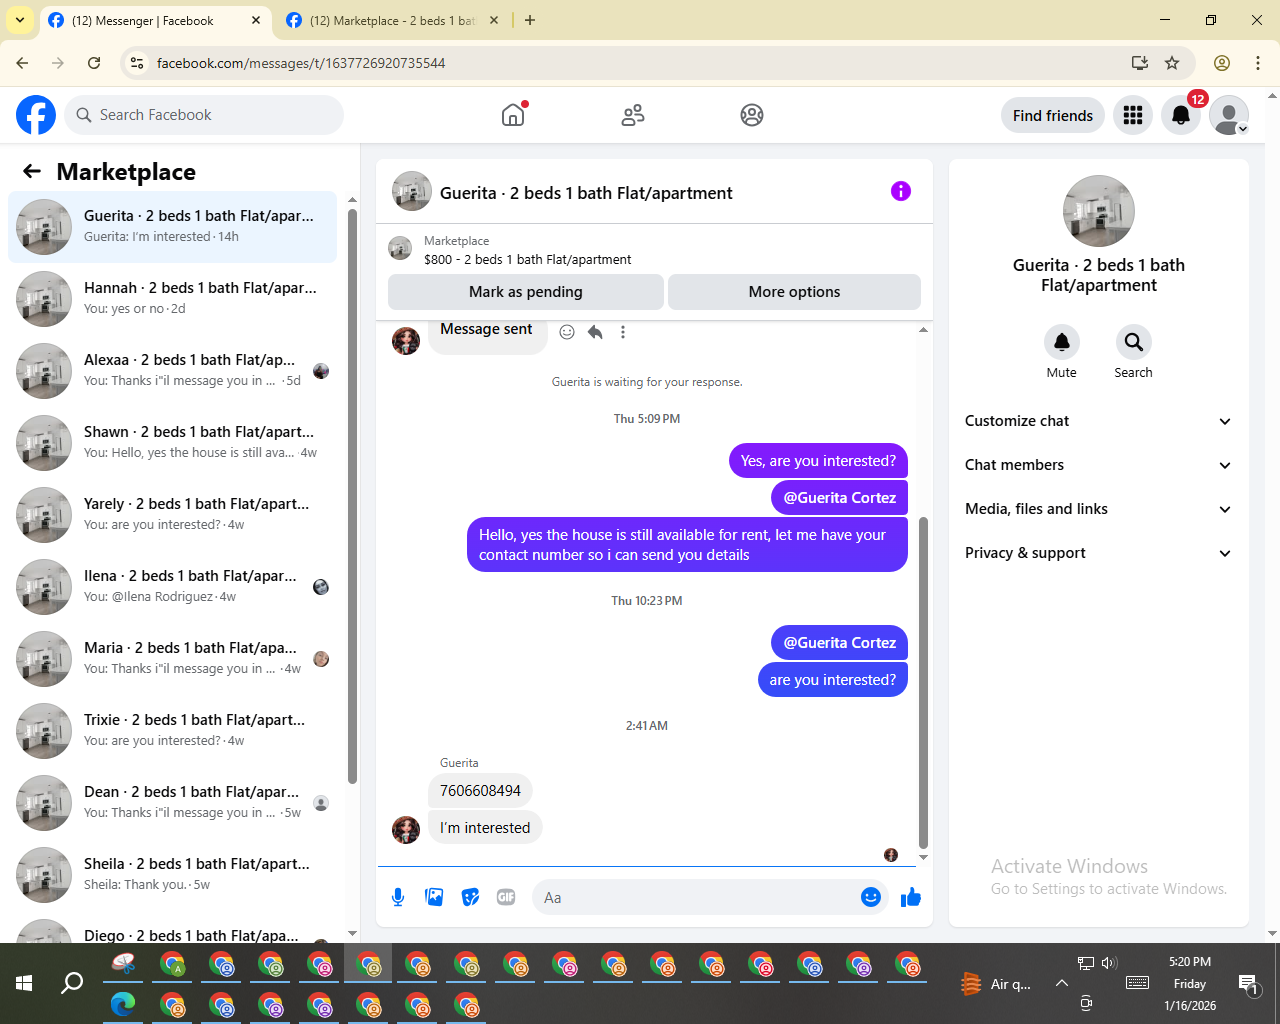Select the Messenger Facebook browser tab
The height and width of the screenshot is (1024, 1280).
[x=155, y=20]
